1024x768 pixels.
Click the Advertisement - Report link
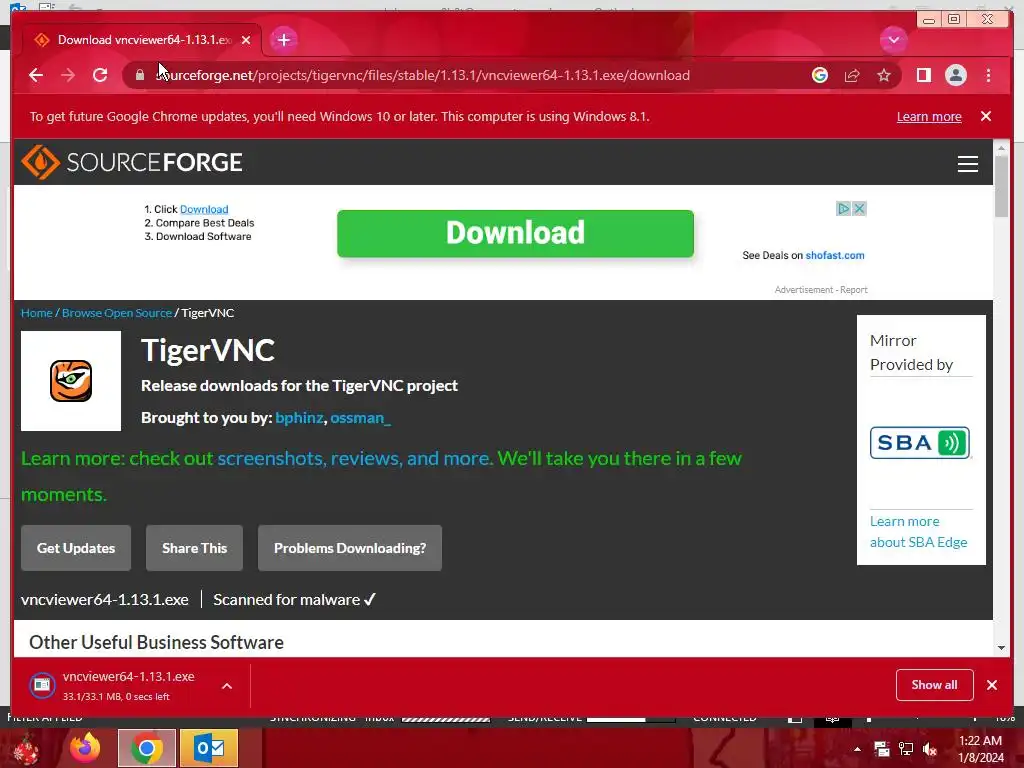(x=821, y=289)
